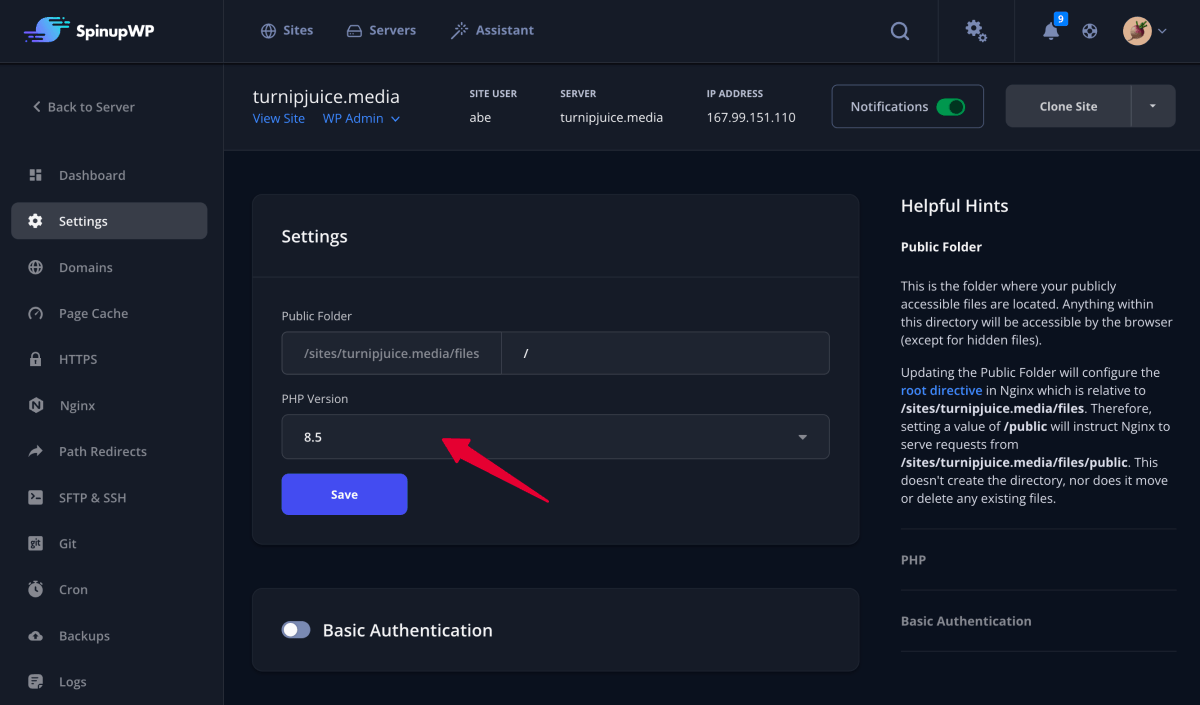Open the user avatar menu

tap(1145, 31)
